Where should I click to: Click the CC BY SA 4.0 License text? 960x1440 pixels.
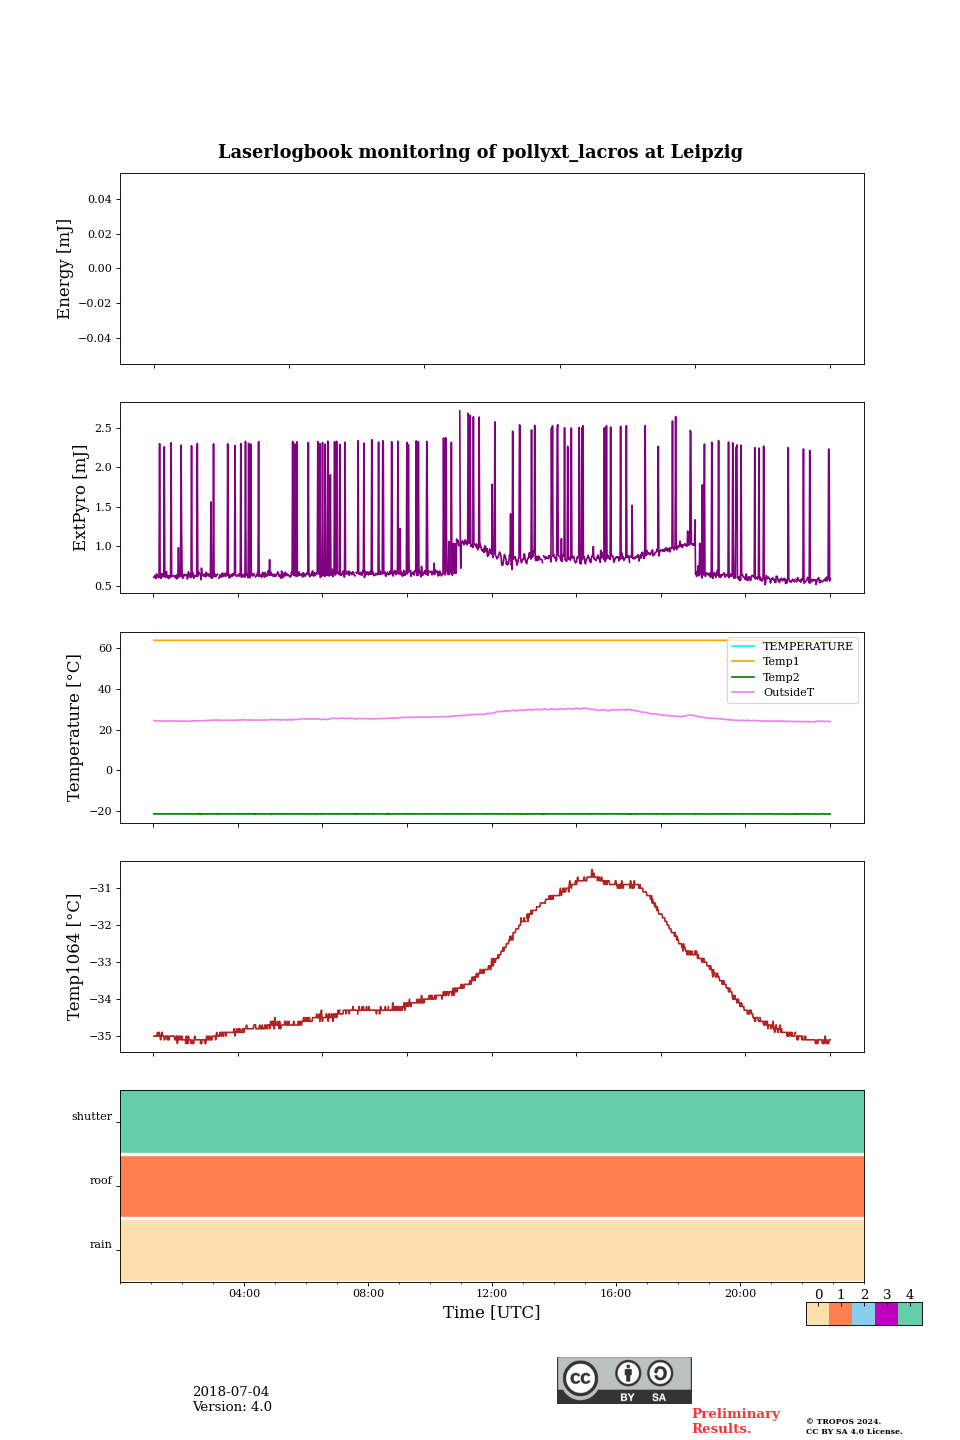(854, 1431)
